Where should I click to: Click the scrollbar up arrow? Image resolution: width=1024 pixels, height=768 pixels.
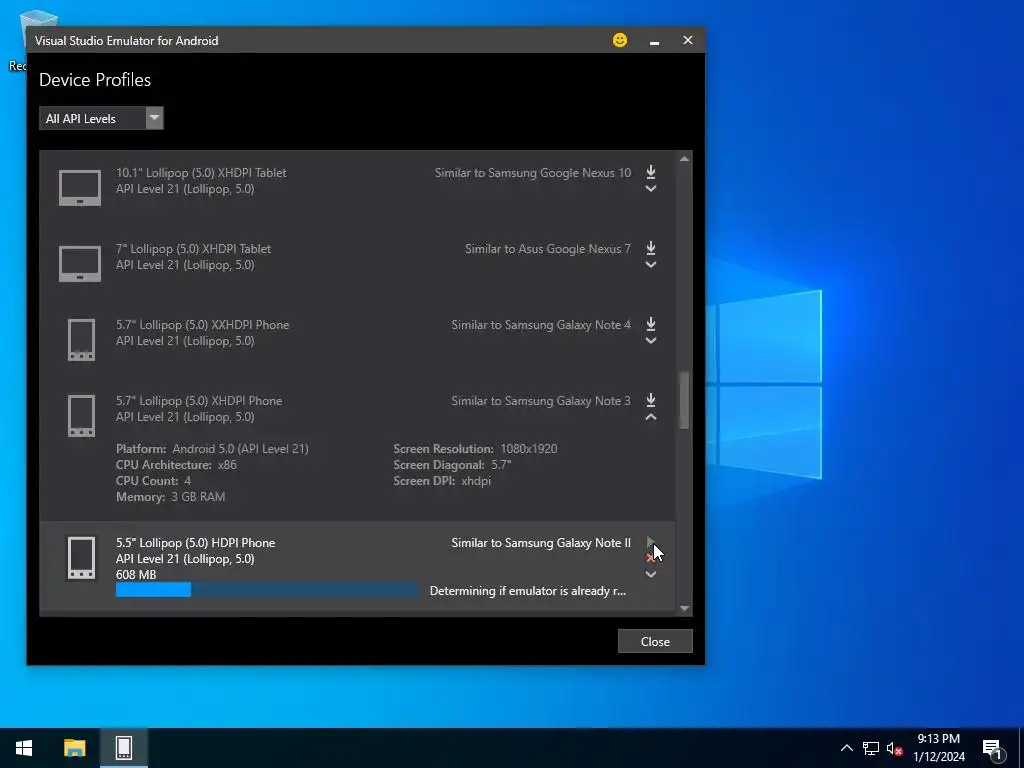(684, 159)
